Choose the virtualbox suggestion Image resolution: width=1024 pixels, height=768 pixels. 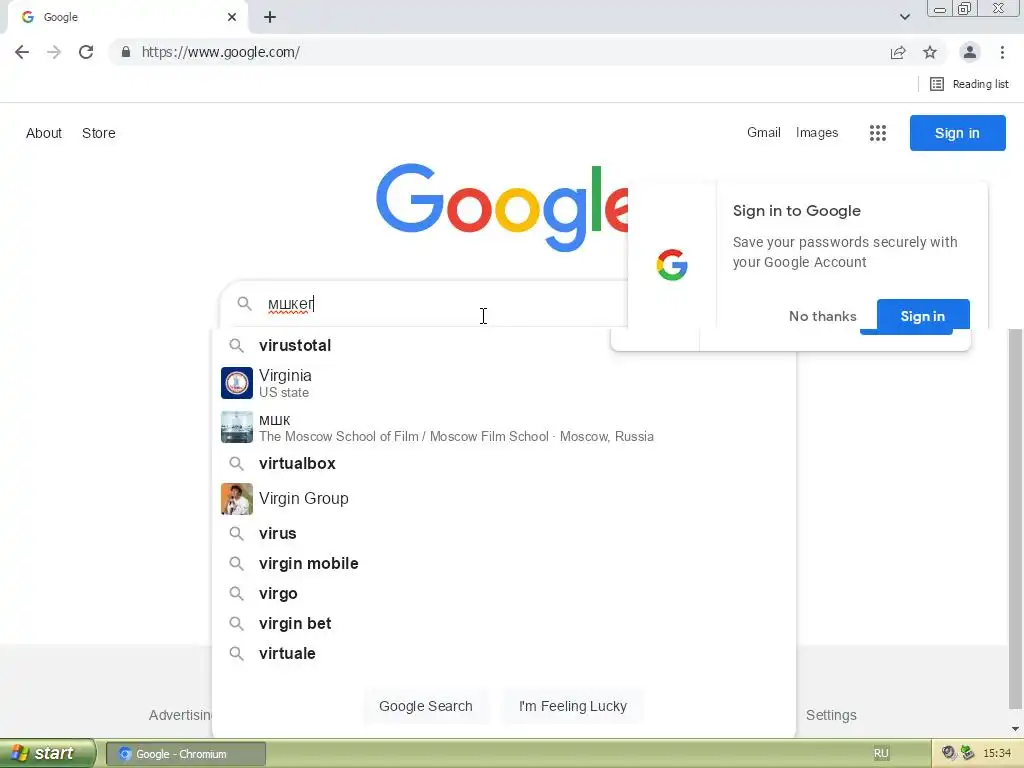tap(504, 464)
